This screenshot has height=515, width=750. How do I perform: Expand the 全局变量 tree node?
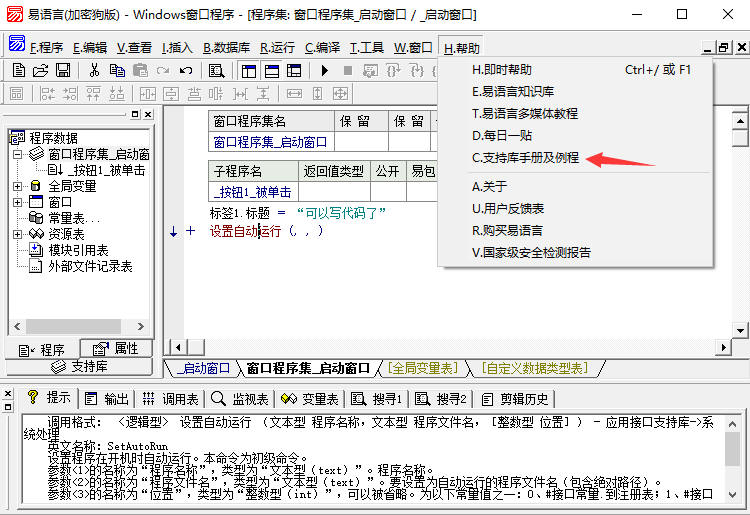click(x=17, y=186)
